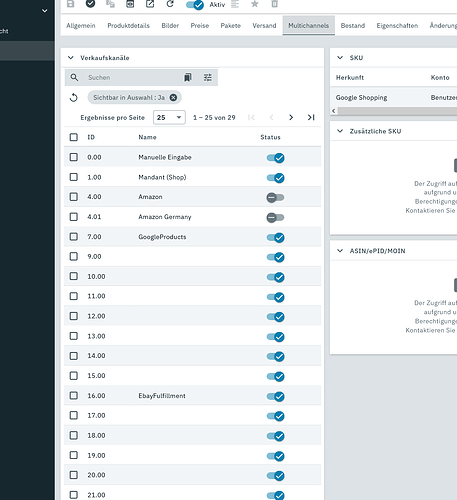Tick the select-all checkbox in table header
Viewport: 457px width, 500px height.
click(74, 137)
